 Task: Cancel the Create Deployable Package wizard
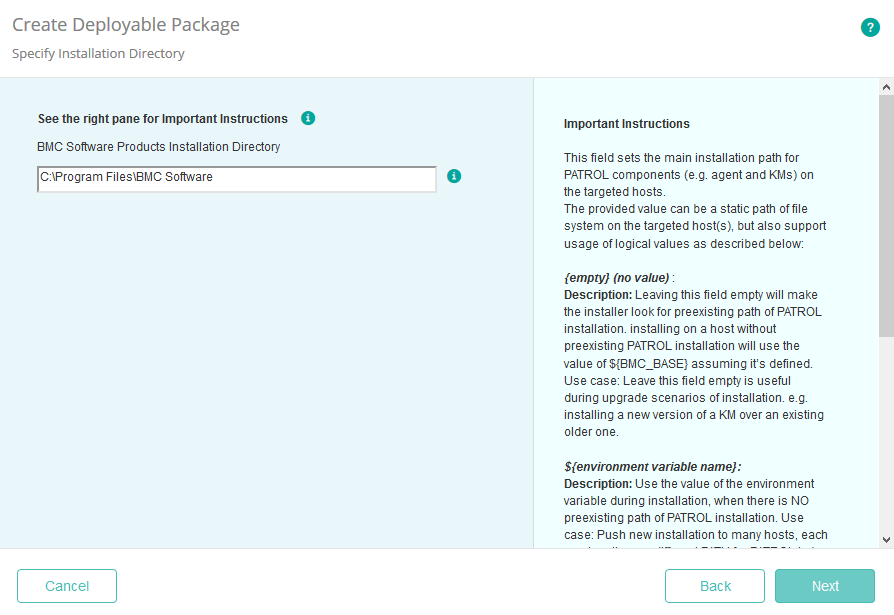click(x=66, y=586)
